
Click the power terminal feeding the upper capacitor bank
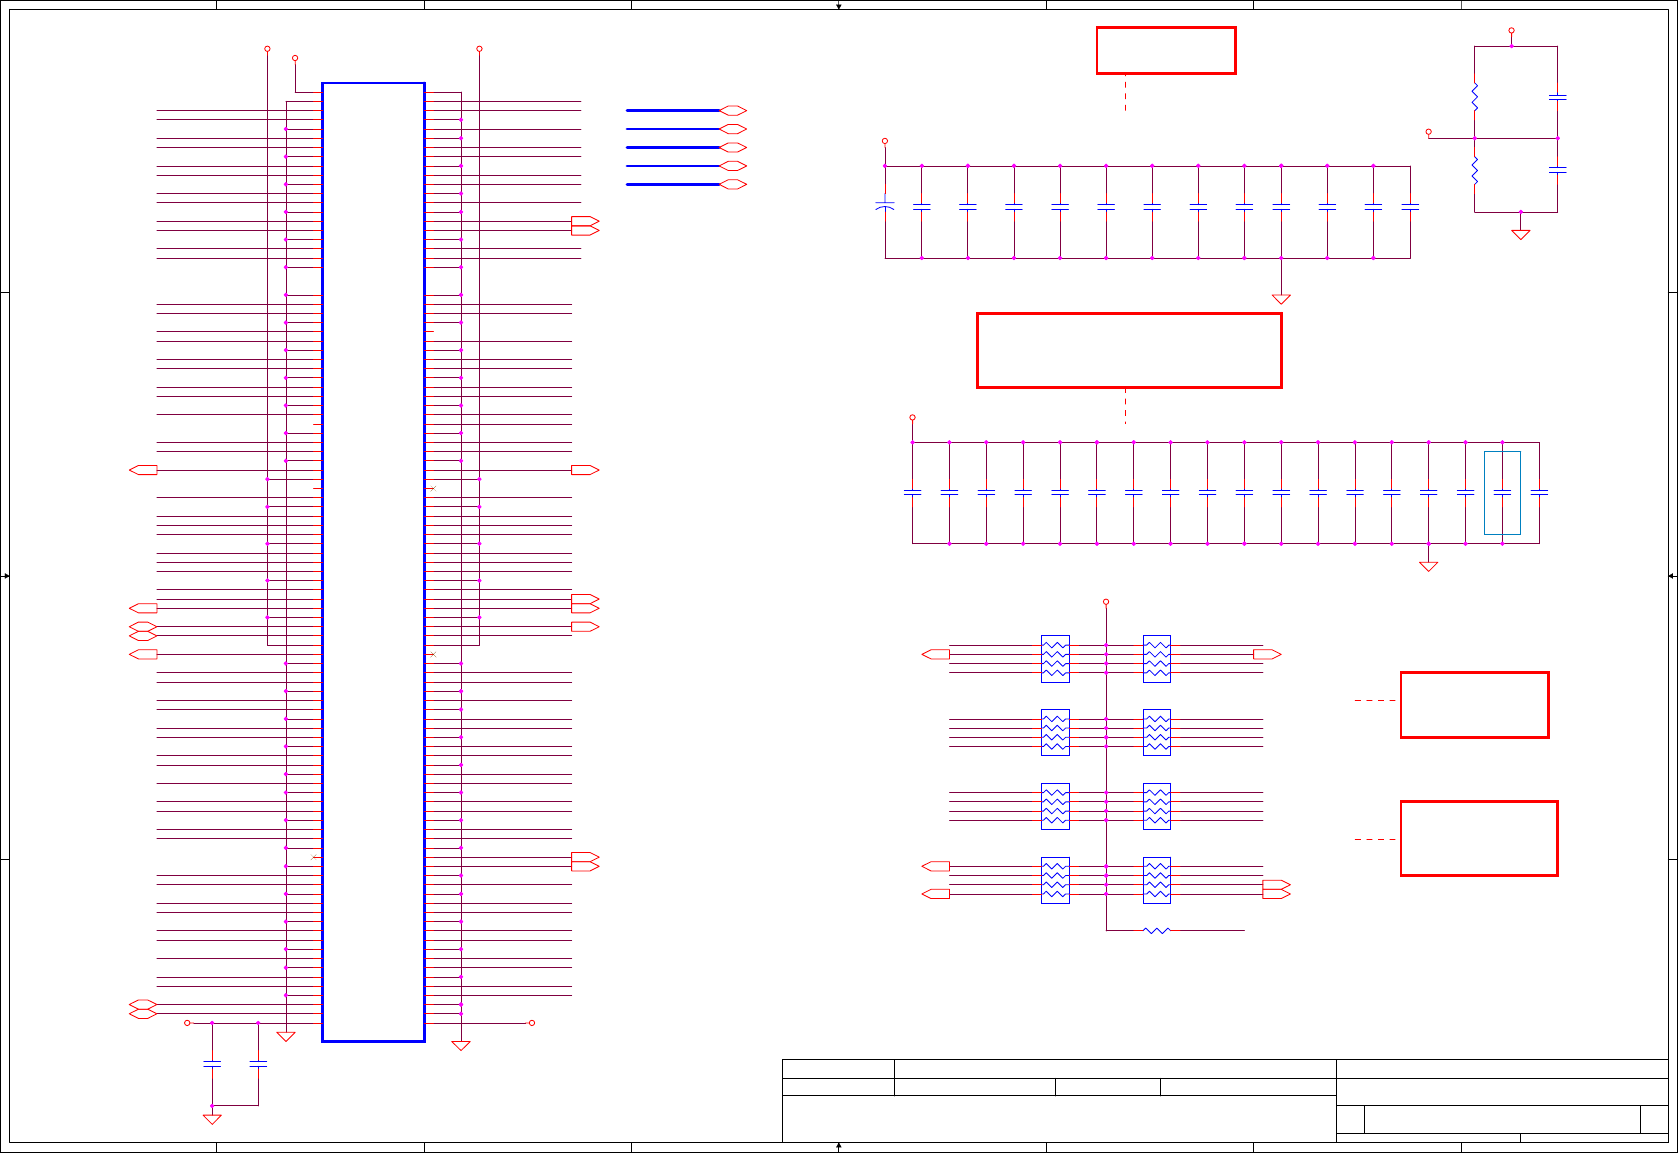[x=885, y=141]
